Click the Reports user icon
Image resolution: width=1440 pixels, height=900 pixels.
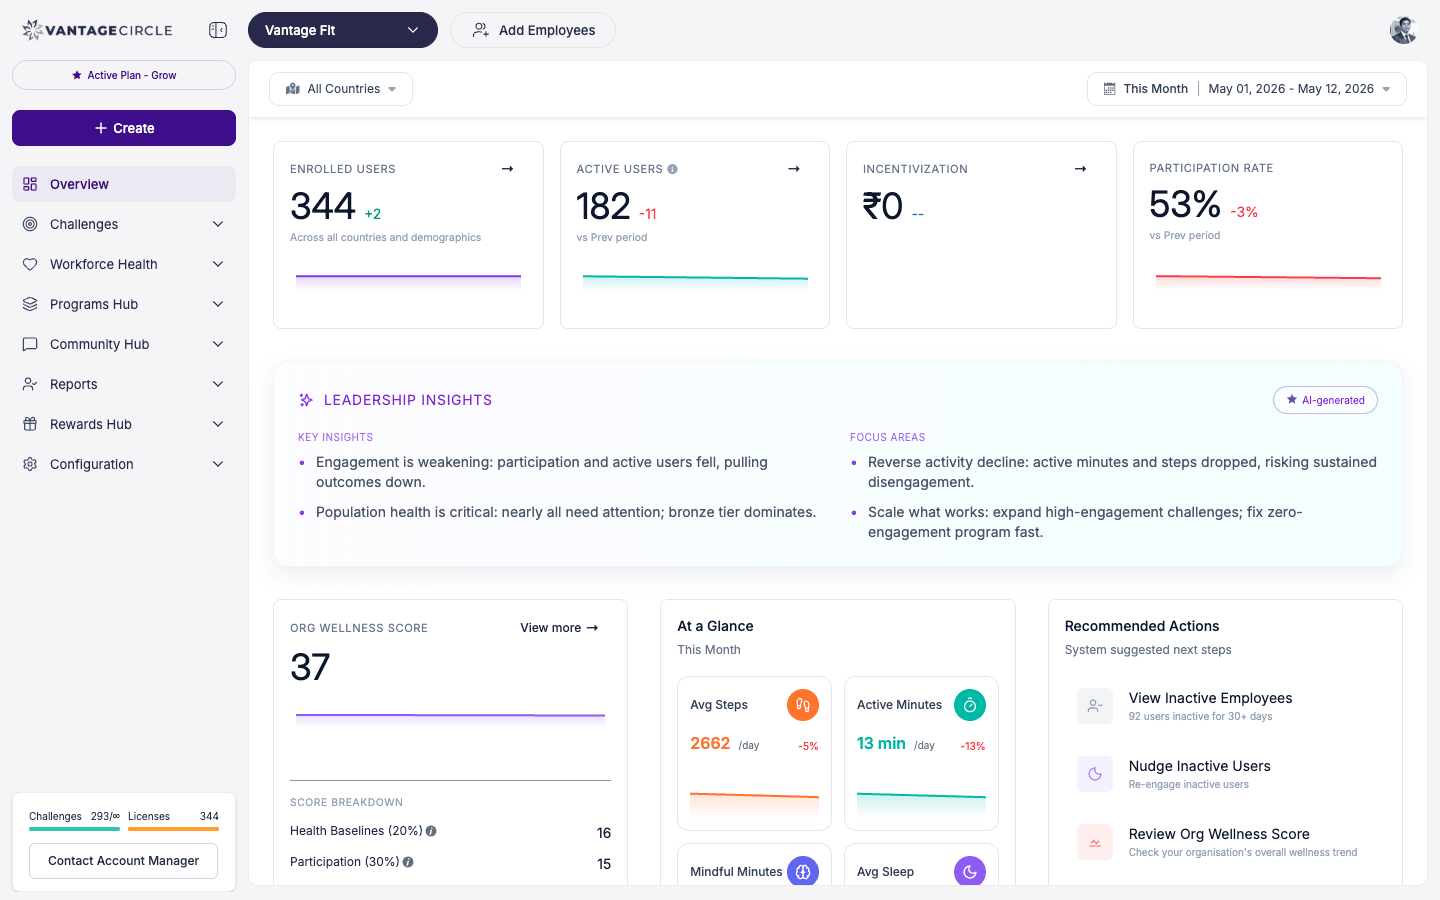pyautogui.click(x=30, y=384)
